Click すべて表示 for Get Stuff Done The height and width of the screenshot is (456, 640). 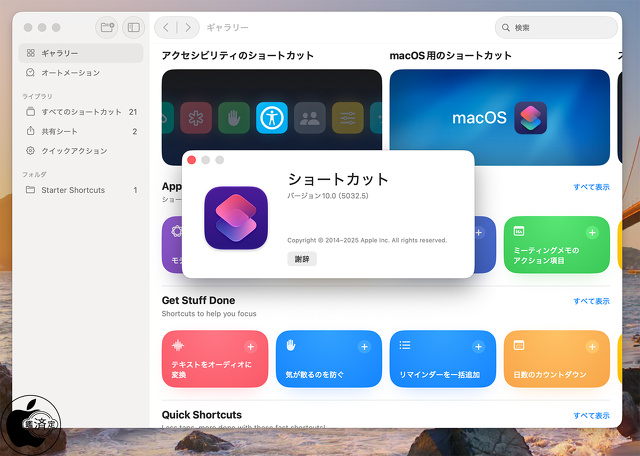591,301
